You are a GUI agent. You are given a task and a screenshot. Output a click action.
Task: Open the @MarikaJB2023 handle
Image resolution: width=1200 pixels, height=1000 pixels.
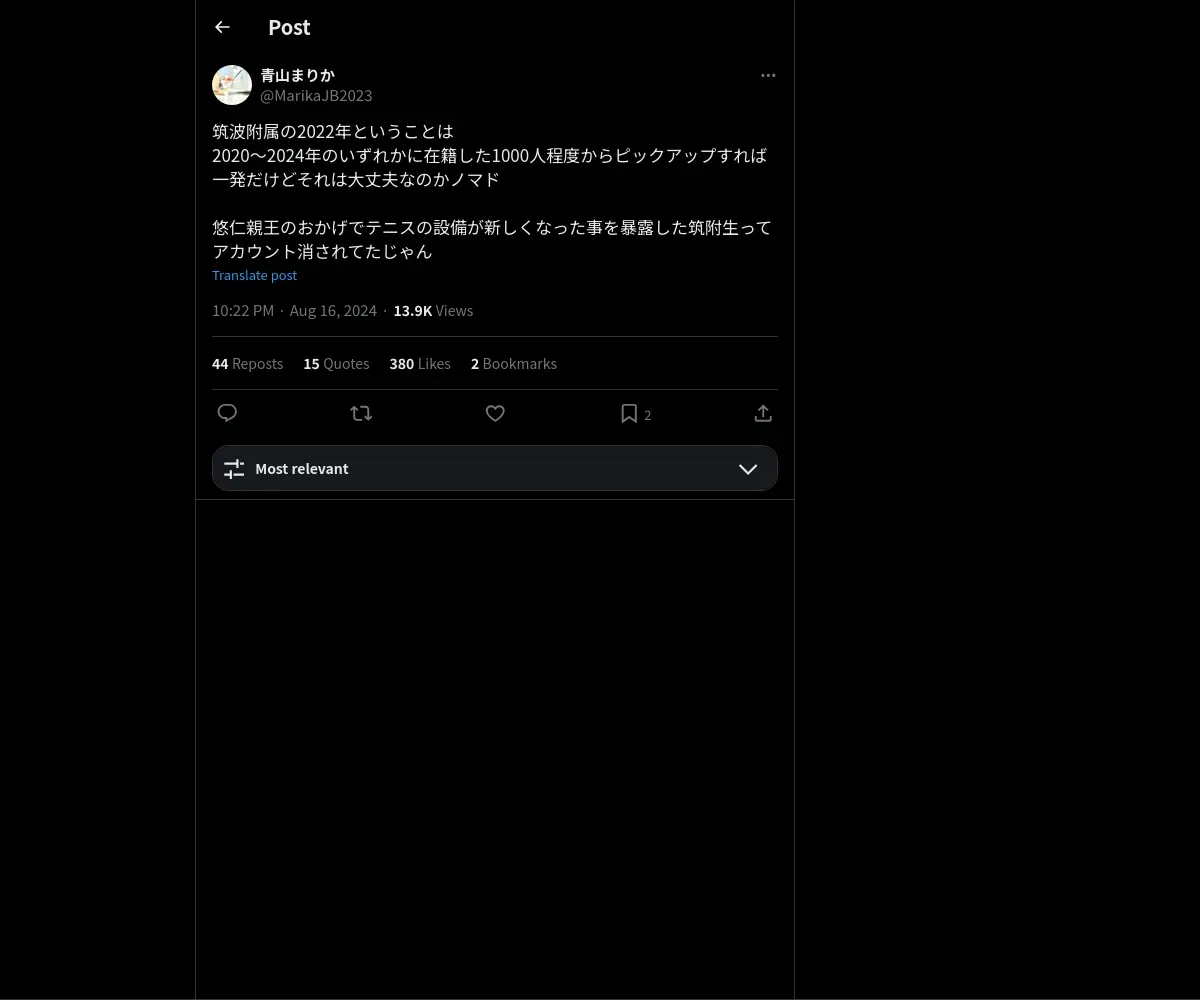pos(316,96)
